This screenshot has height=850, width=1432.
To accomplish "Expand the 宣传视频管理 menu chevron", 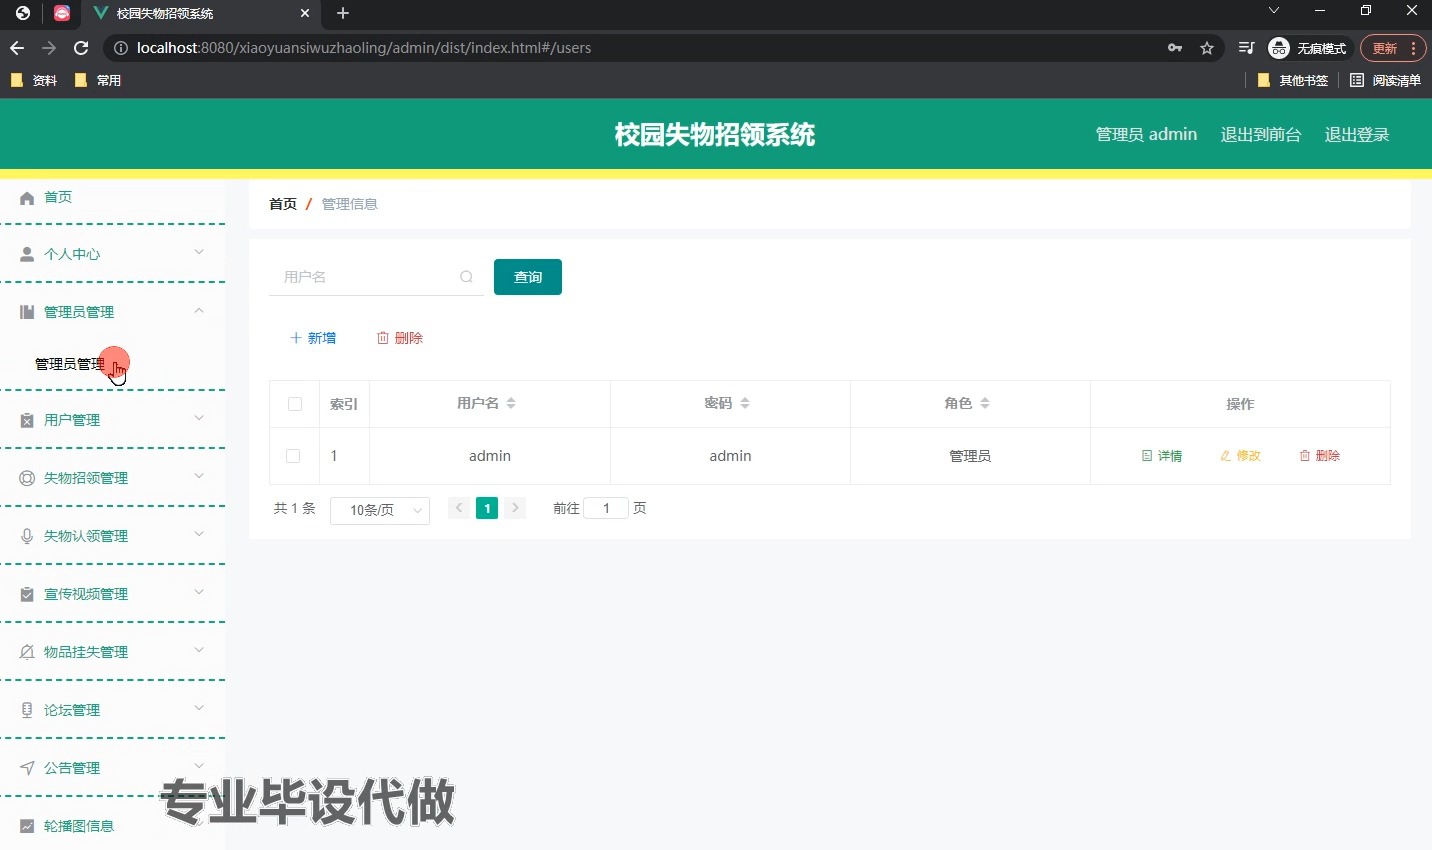I will 199,592.
